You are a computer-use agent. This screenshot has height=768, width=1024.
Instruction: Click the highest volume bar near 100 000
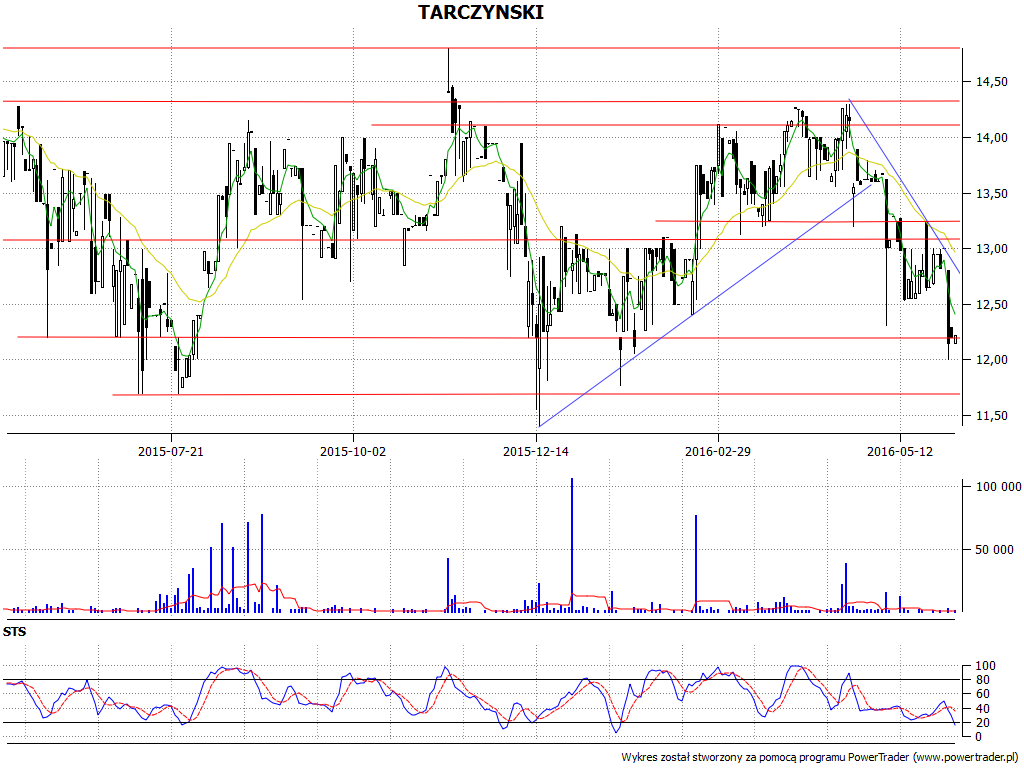point(572,545)
